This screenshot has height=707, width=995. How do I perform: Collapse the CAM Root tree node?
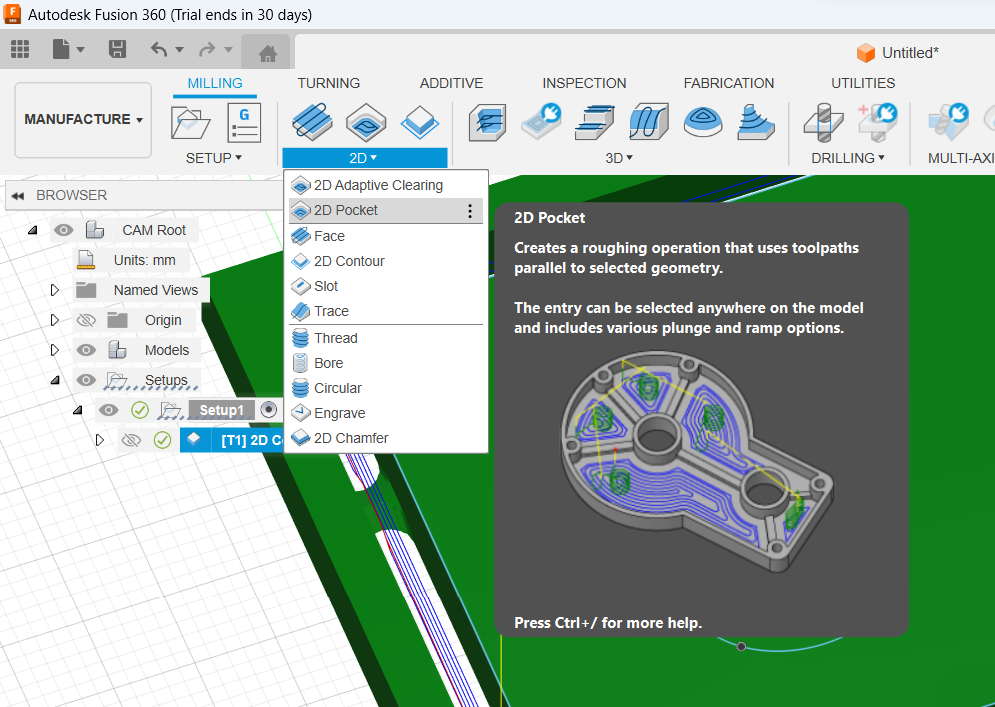33,230
